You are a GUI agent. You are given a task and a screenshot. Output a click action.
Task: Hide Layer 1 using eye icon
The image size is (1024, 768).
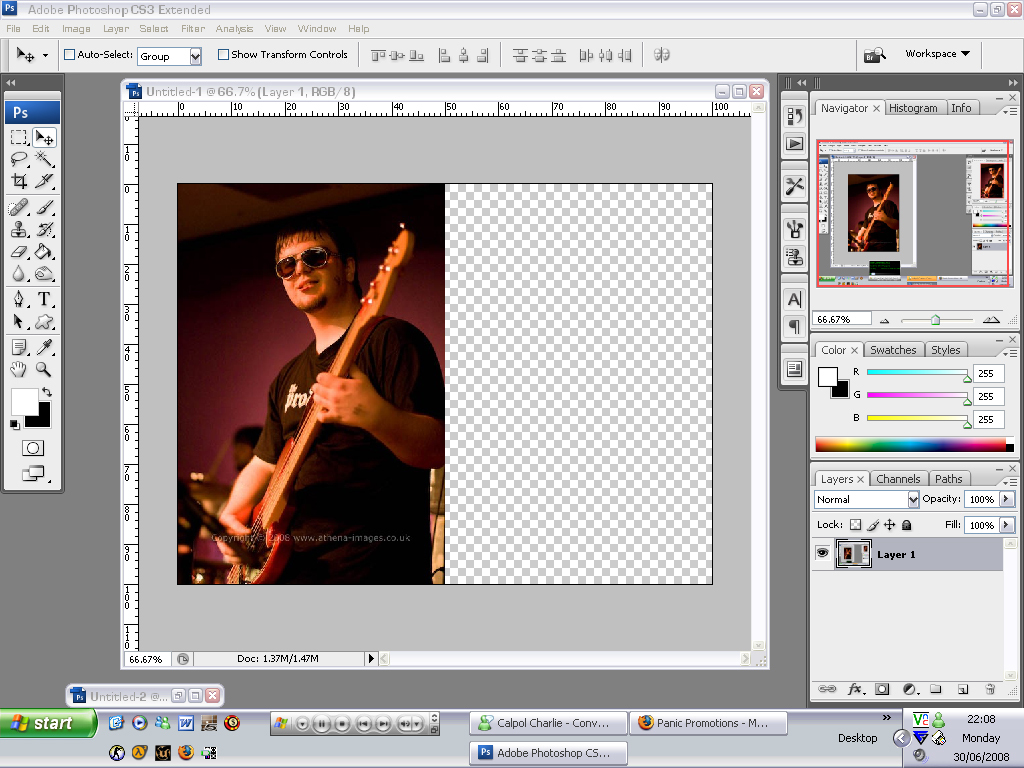pos(822,554)
